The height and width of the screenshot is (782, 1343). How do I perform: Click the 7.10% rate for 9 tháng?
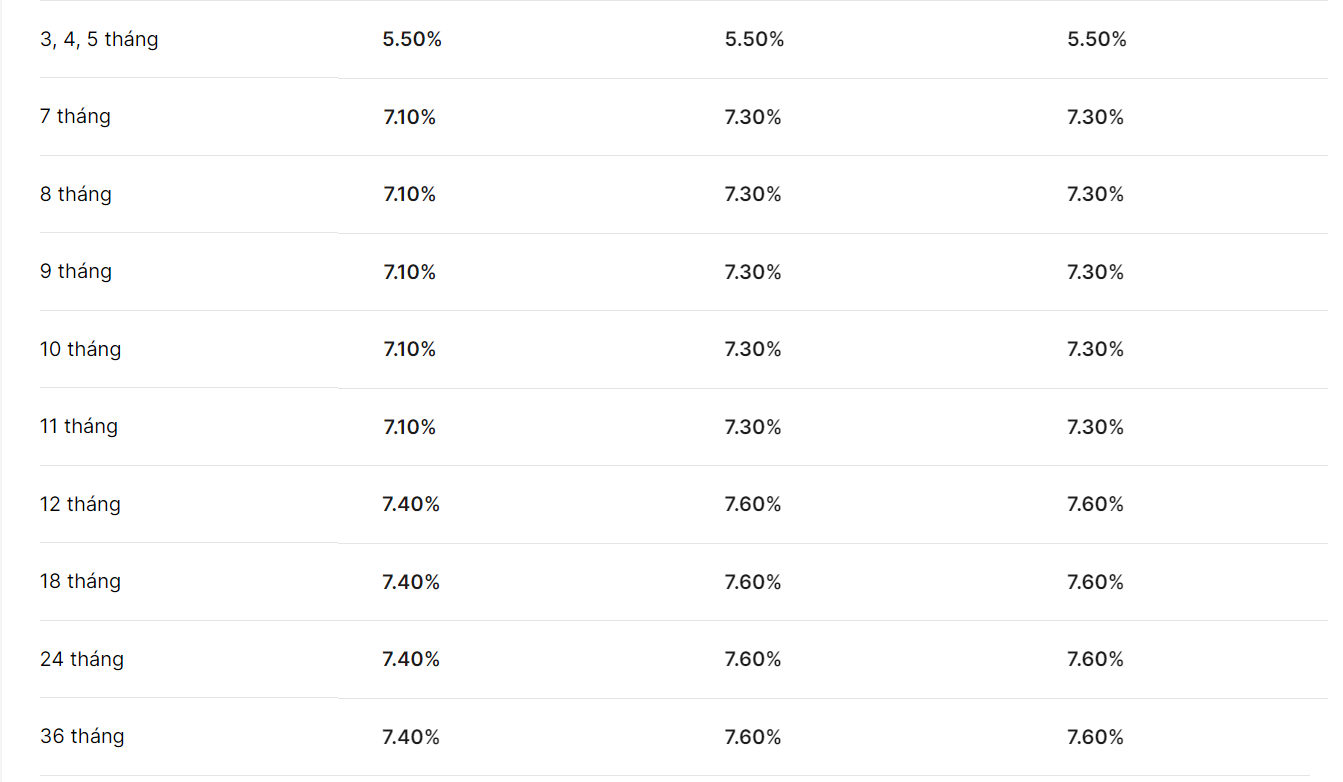pyautogui.click(x=410, y=272)
